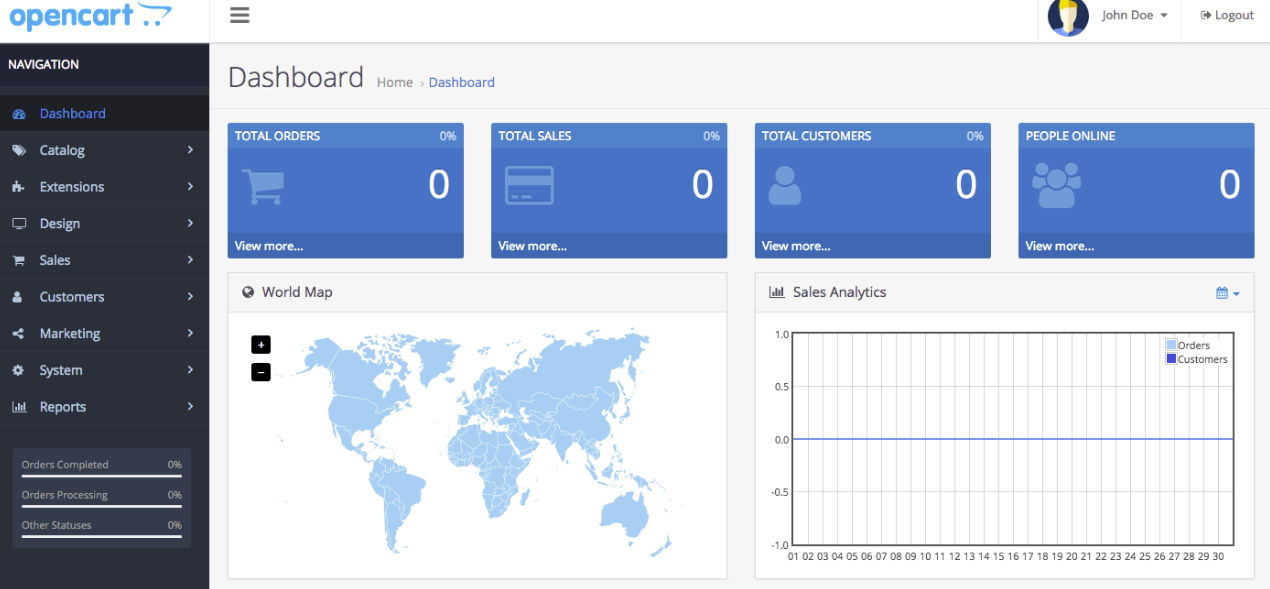Click the Total Sales count value

(703, 185)
